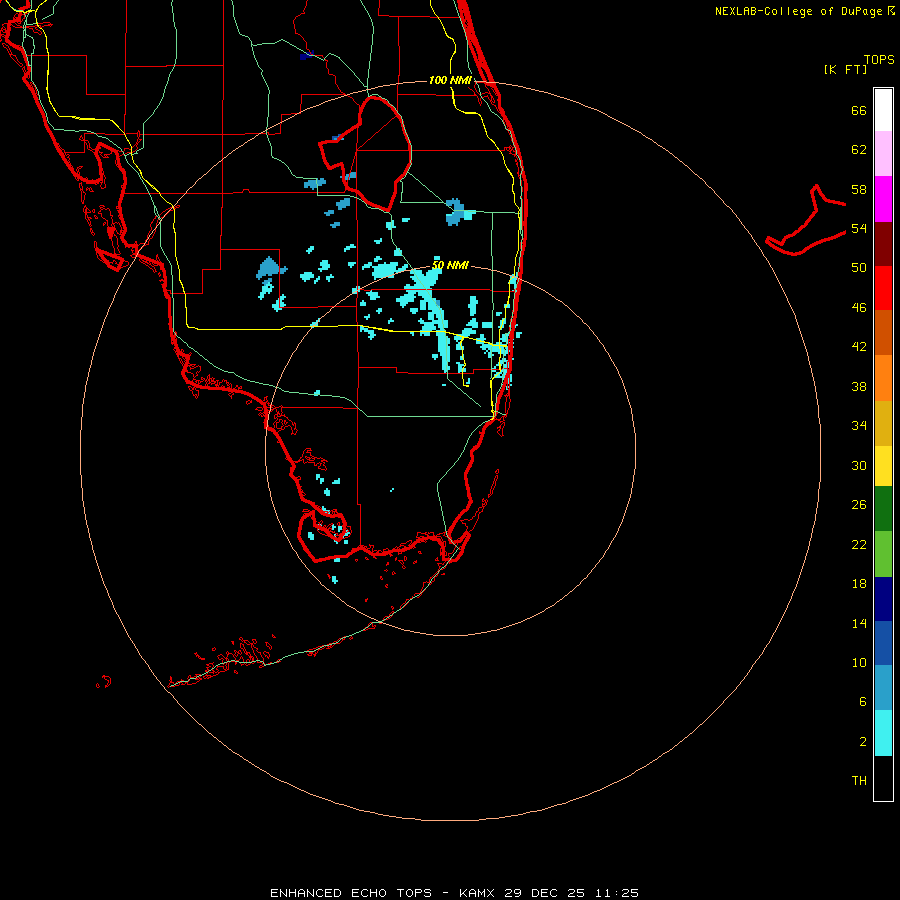900x900 pixels.
Task: Click the 11:25 timestamp
Action: [x=616, y=893]
